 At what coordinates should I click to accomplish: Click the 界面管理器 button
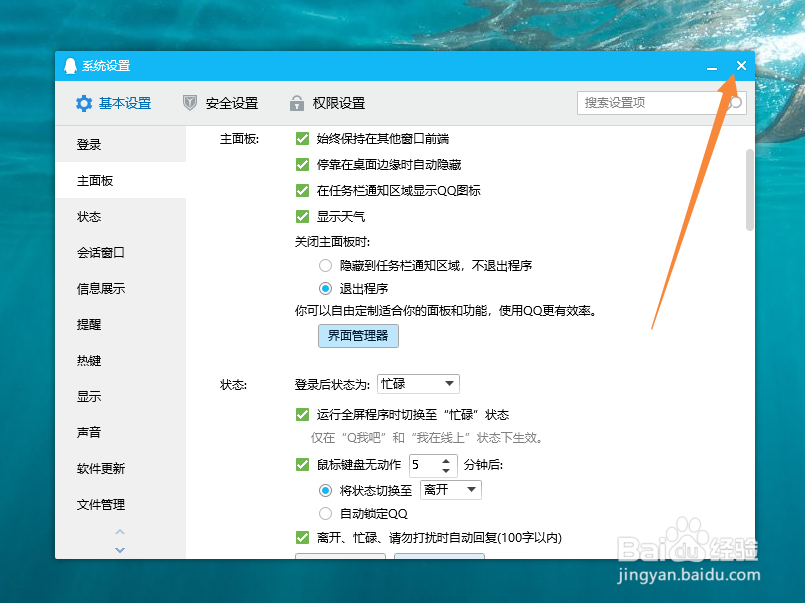point(358,336)
